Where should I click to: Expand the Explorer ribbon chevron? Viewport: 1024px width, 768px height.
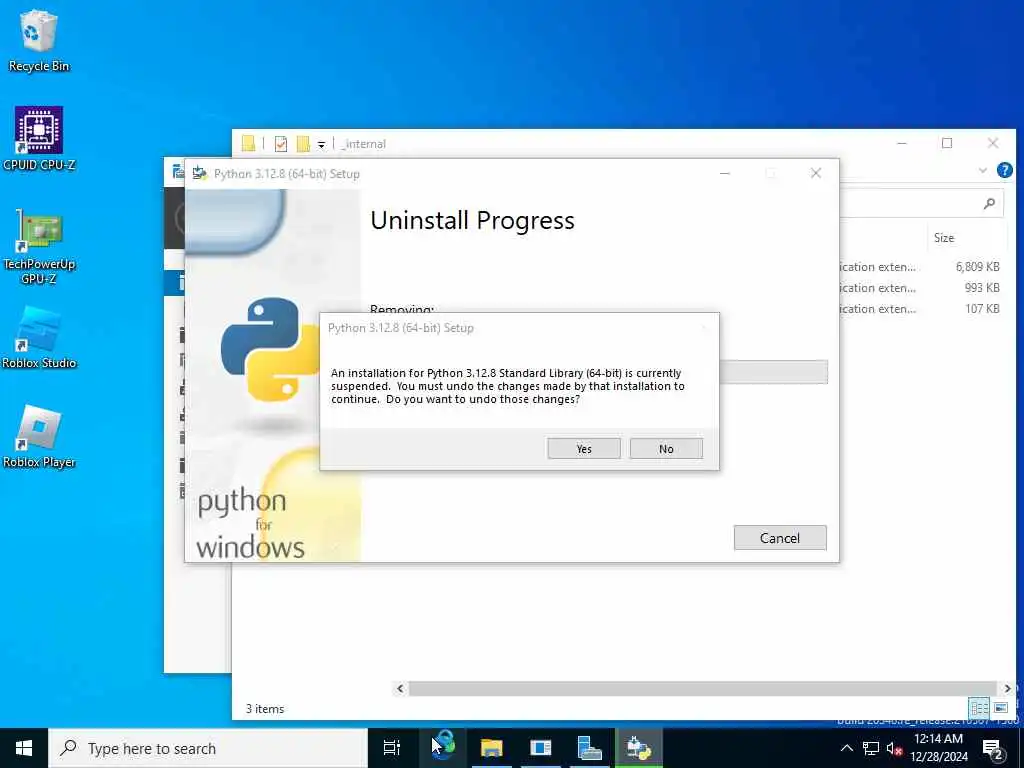983,170
